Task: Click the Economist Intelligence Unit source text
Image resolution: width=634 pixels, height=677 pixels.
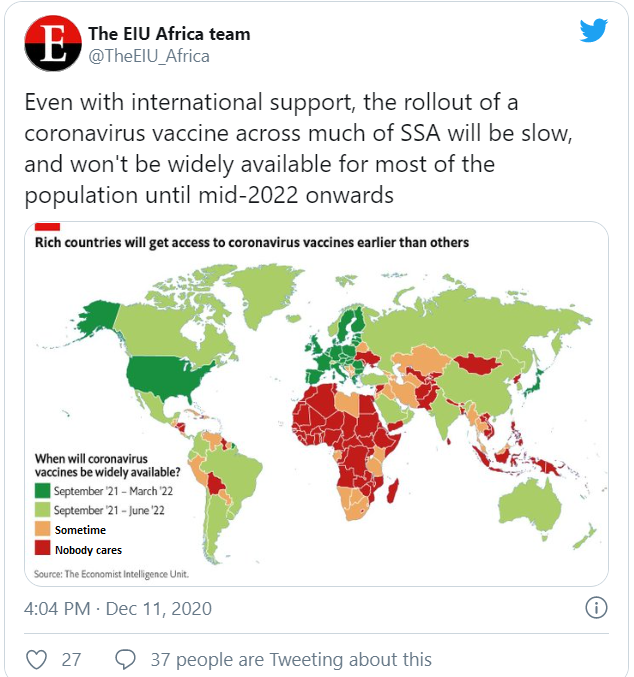Action: [x=110, y=574]
